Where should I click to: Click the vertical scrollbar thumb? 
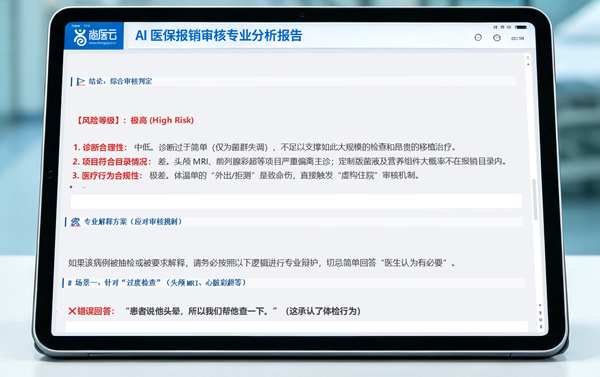point(535,199)
